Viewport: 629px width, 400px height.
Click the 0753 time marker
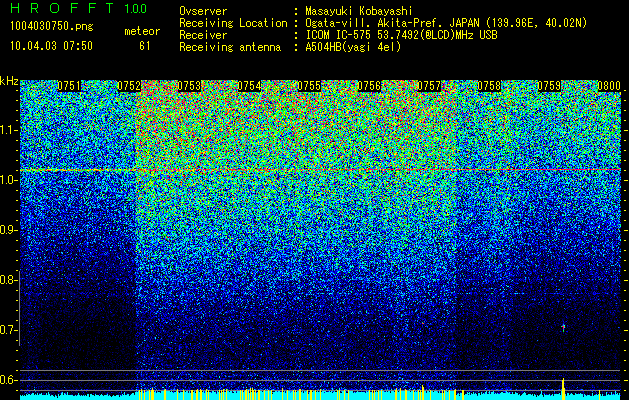pos(189,86)
